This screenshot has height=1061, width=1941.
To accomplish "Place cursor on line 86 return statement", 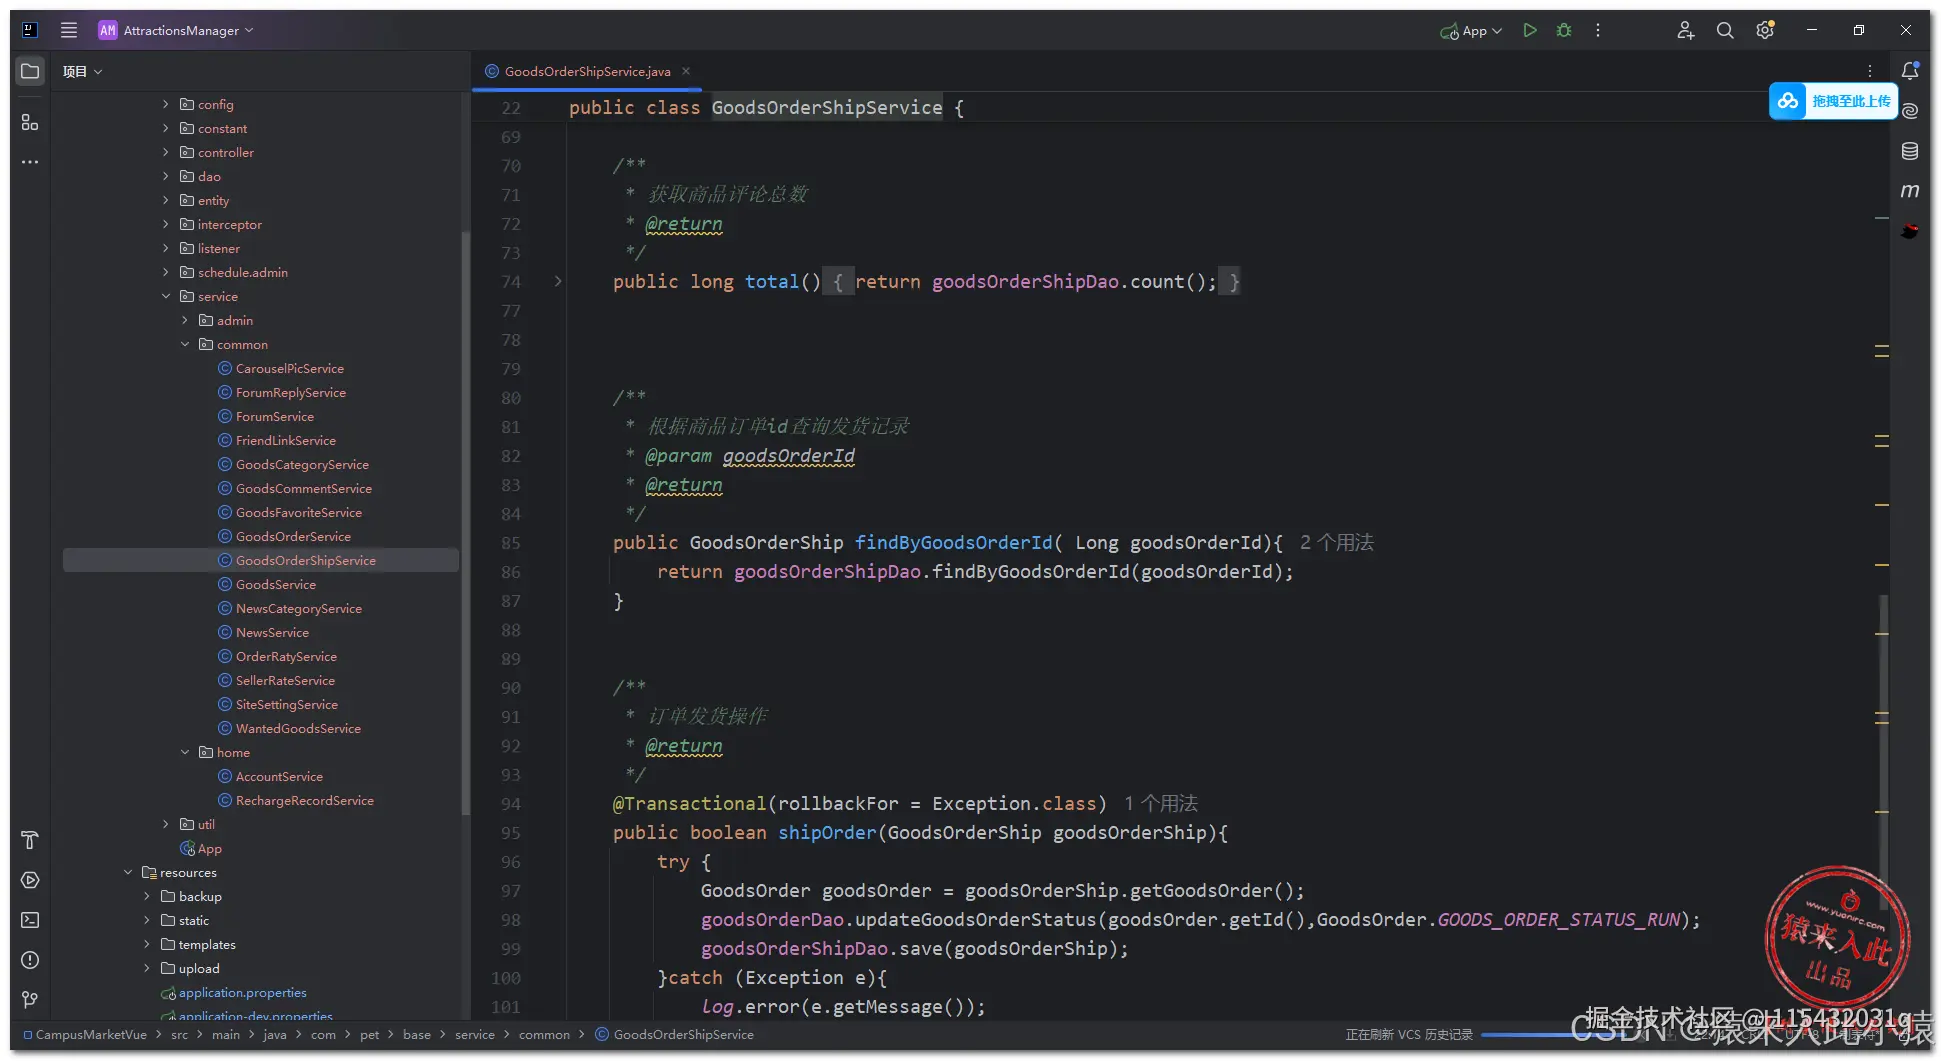I will [x=975, y=572].
